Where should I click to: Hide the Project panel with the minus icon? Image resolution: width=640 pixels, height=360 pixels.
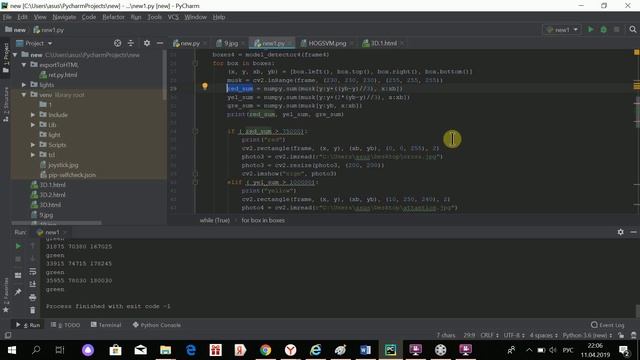tap(160, 43)
